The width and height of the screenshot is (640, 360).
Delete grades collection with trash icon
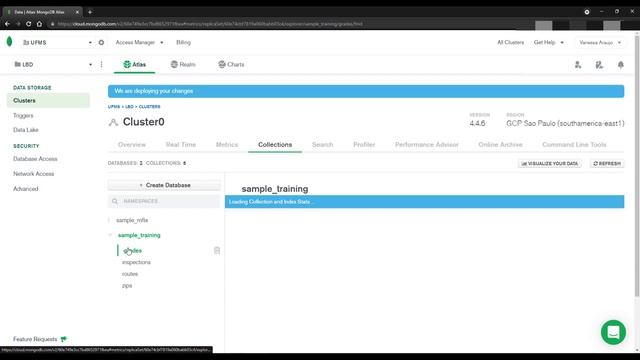click(x=217, y=251)
